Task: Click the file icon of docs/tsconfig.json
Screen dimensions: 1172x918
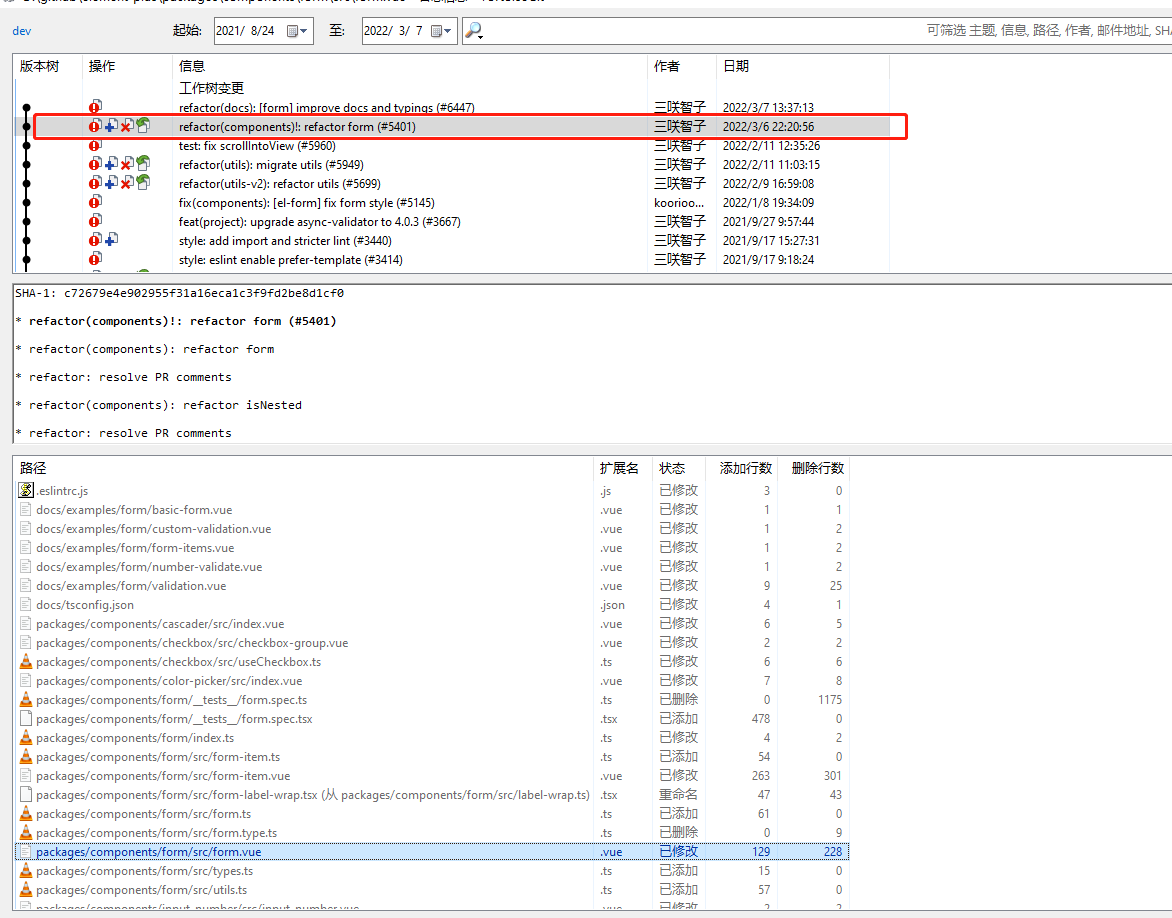Action: tap(24, 604)
